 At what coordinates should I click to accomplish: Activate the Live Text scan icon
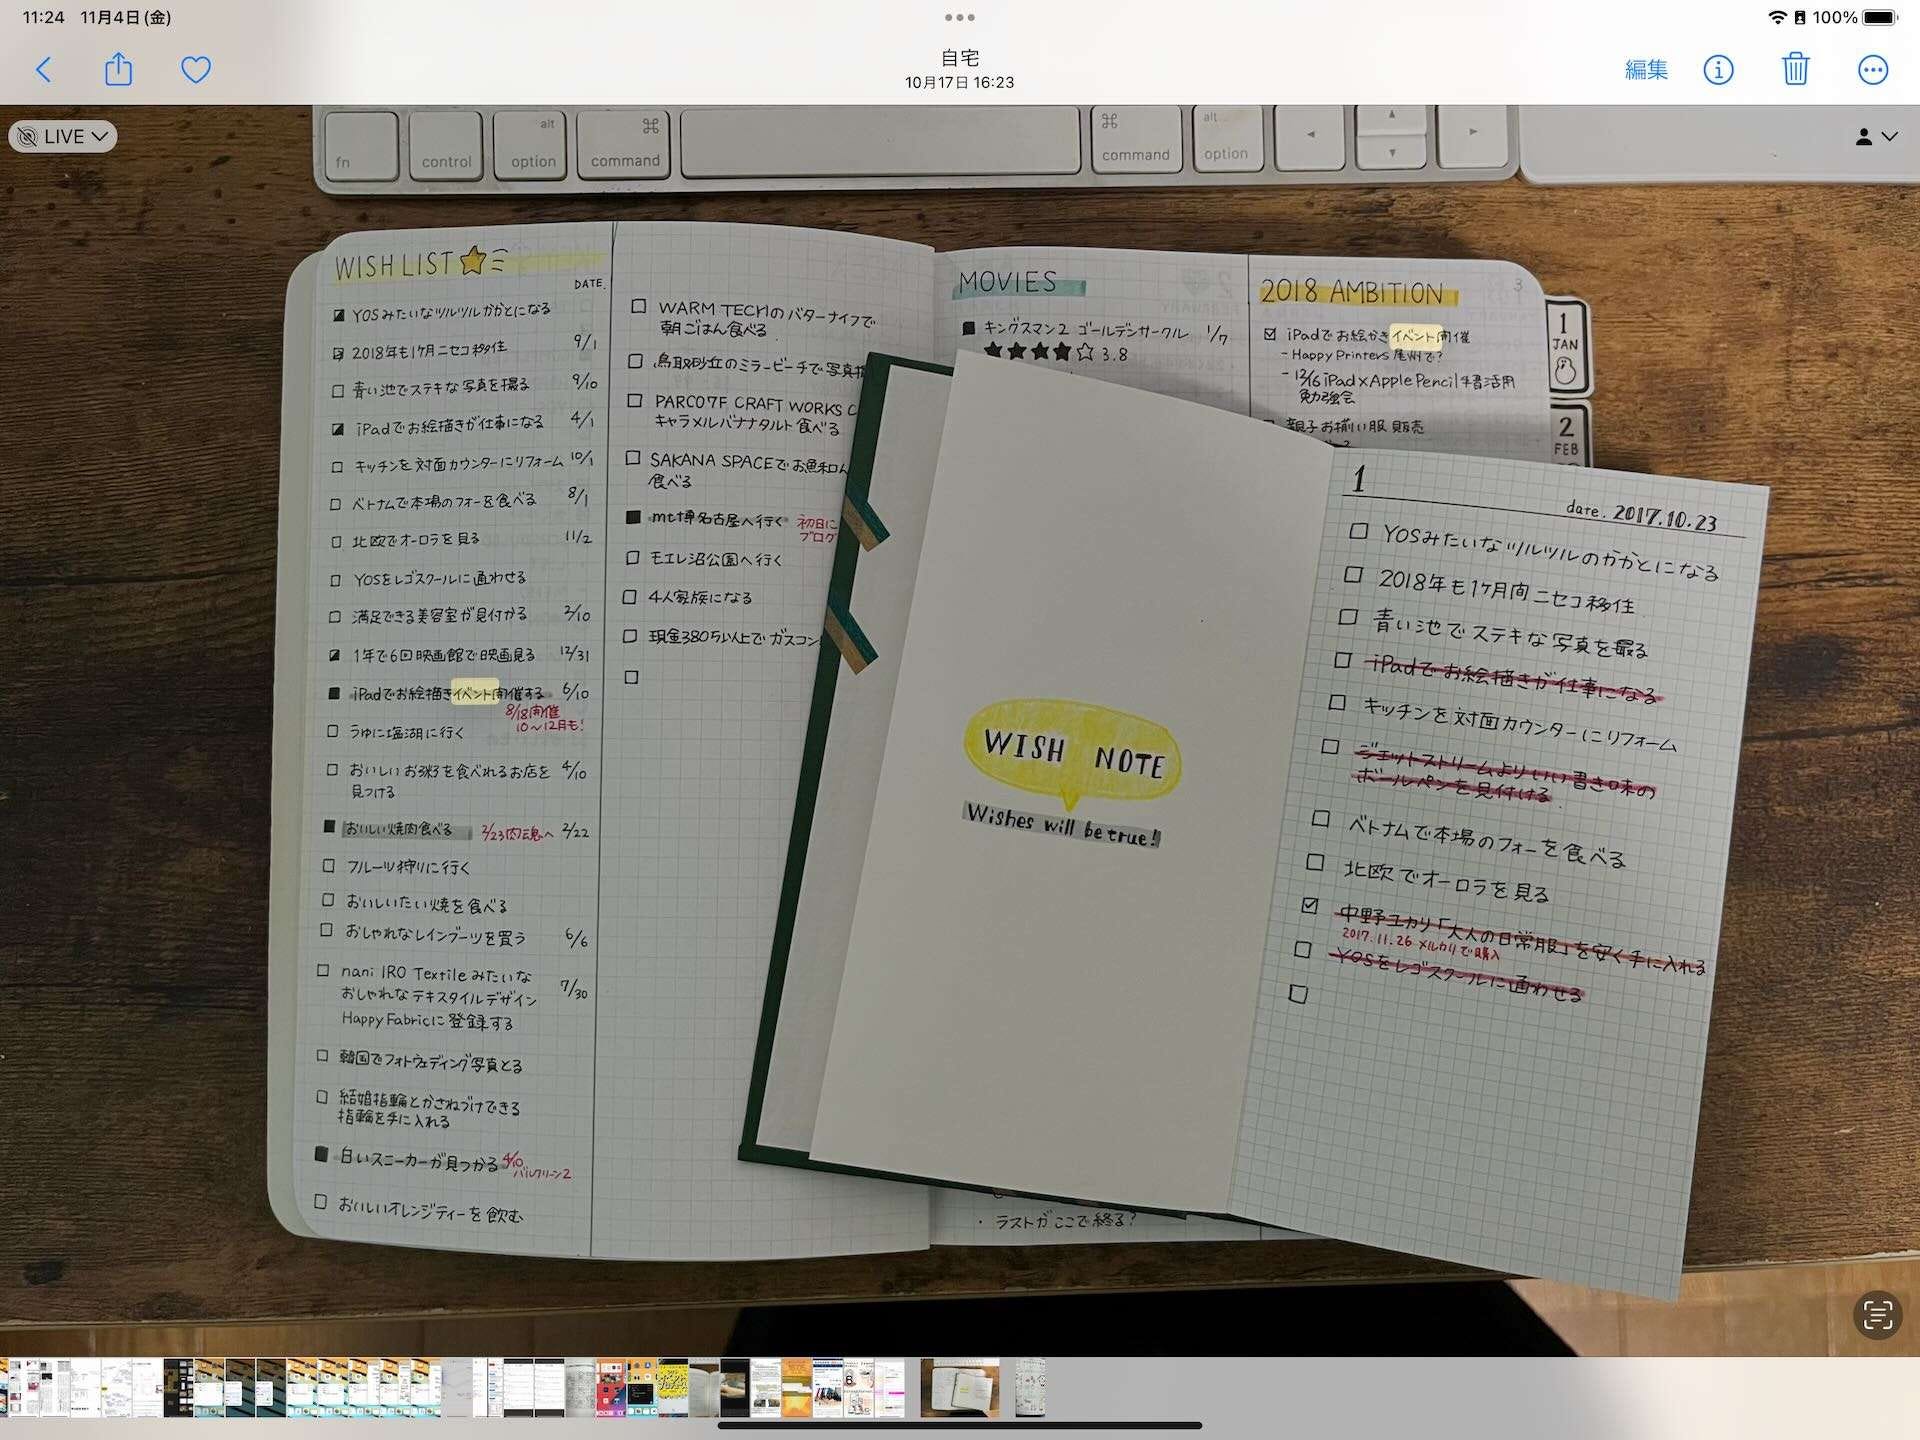[x=1877, y=1315]
